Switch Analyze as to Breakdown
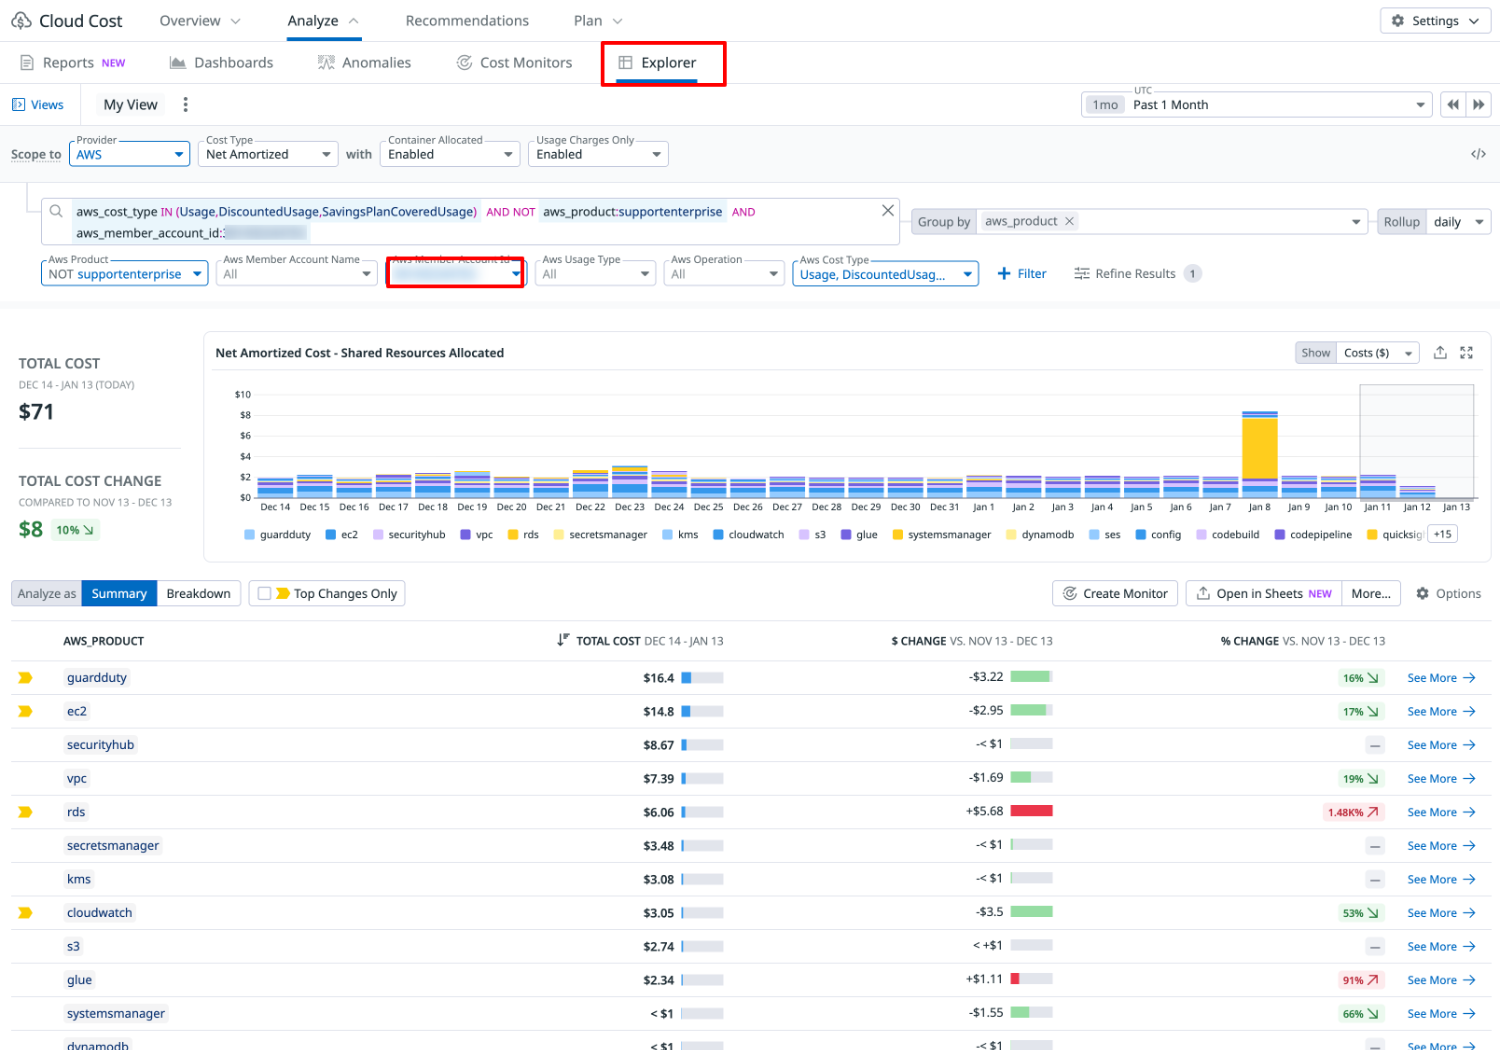Screen dimensions: 1500x1050 coord(198,592)
